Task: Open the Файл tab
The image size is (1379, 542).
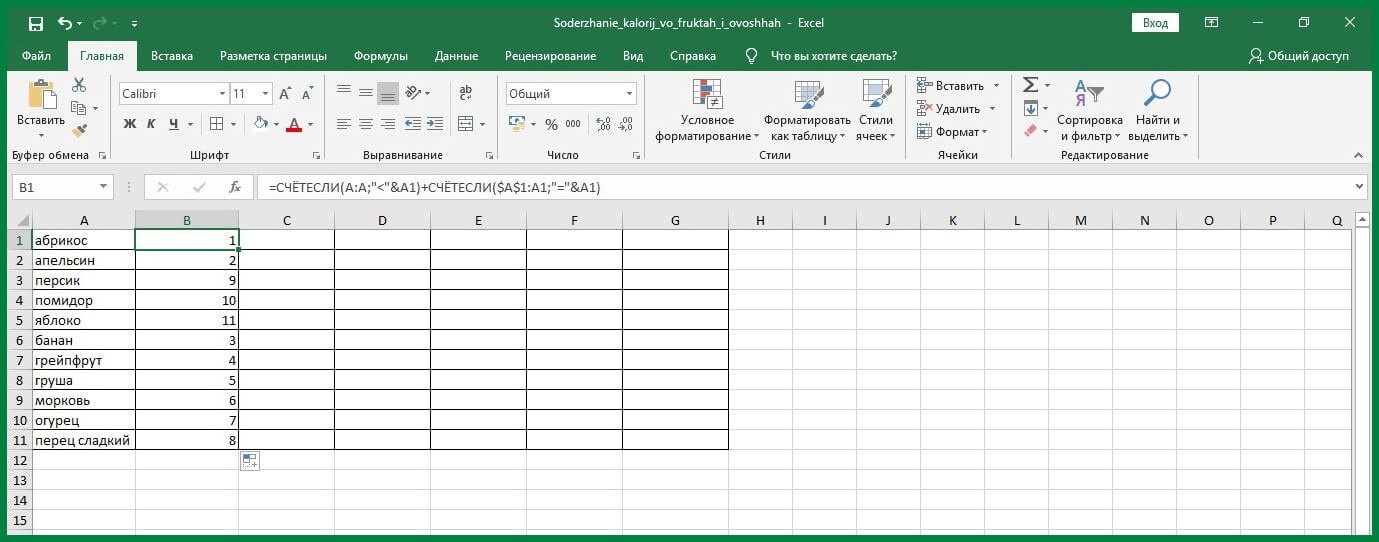Action: tap(36, 56)
